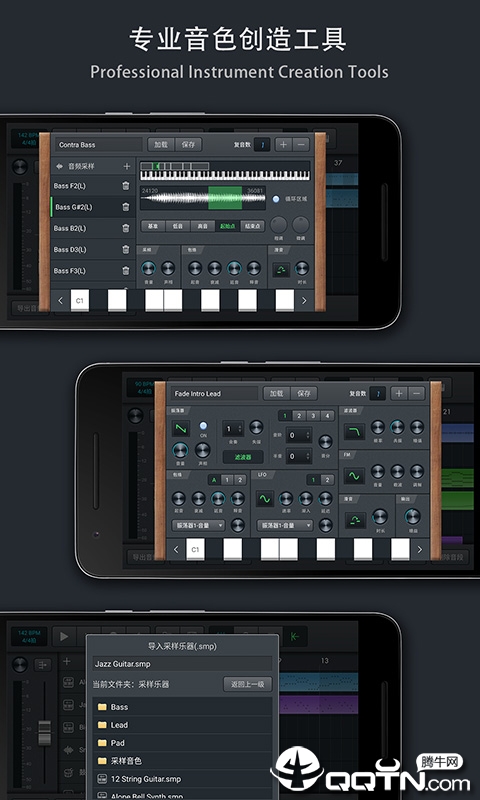Click the green loop region in waveform
Viewport: 480px width, 800px height.
tap(225, 198)
